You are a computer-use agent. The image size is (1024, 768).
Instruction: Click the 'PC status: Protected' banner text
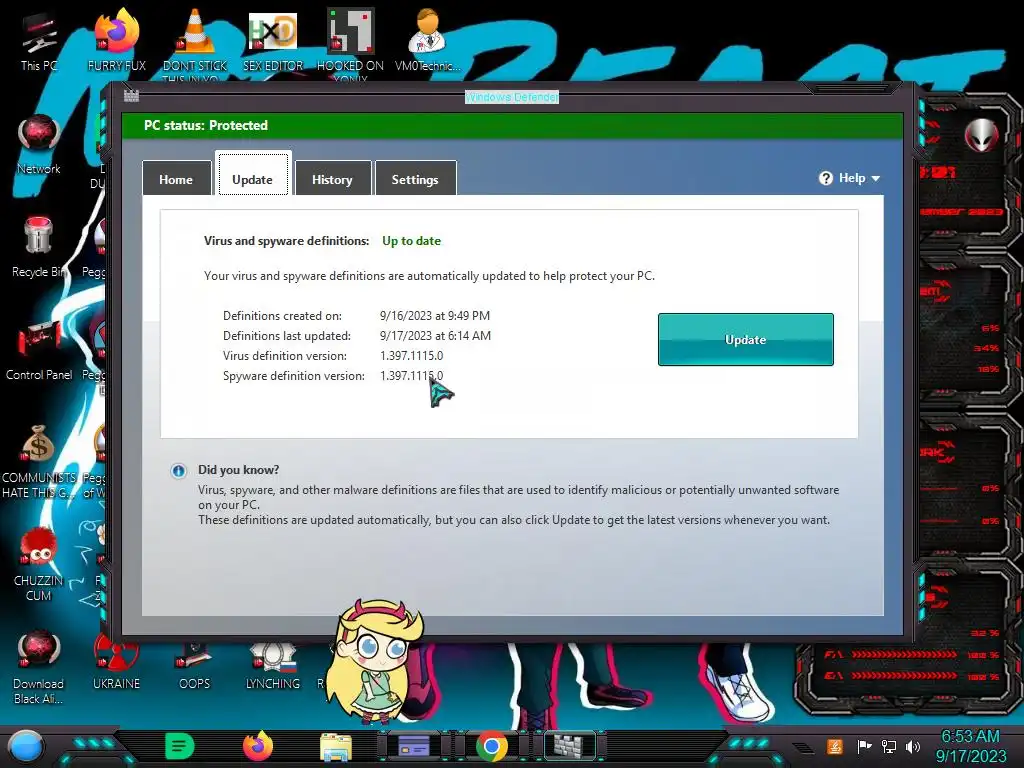point(206,125)
